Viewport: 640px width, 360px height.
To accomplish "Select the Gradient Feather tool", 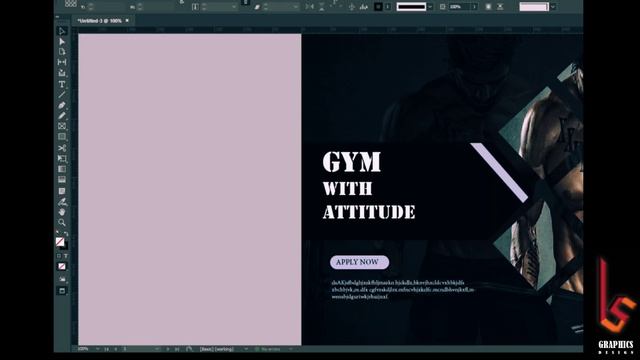I will click(62, 180).
